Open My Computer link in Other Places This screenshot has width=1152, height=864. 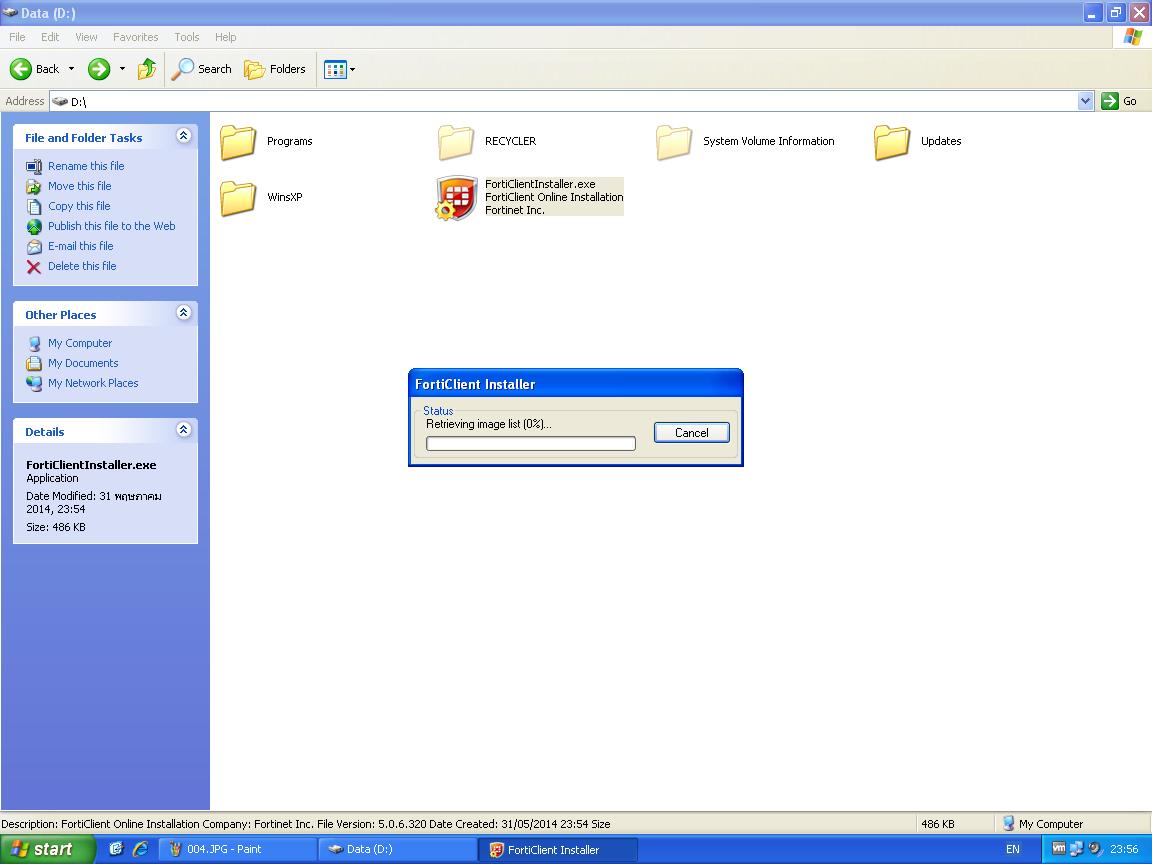(80, 343)
